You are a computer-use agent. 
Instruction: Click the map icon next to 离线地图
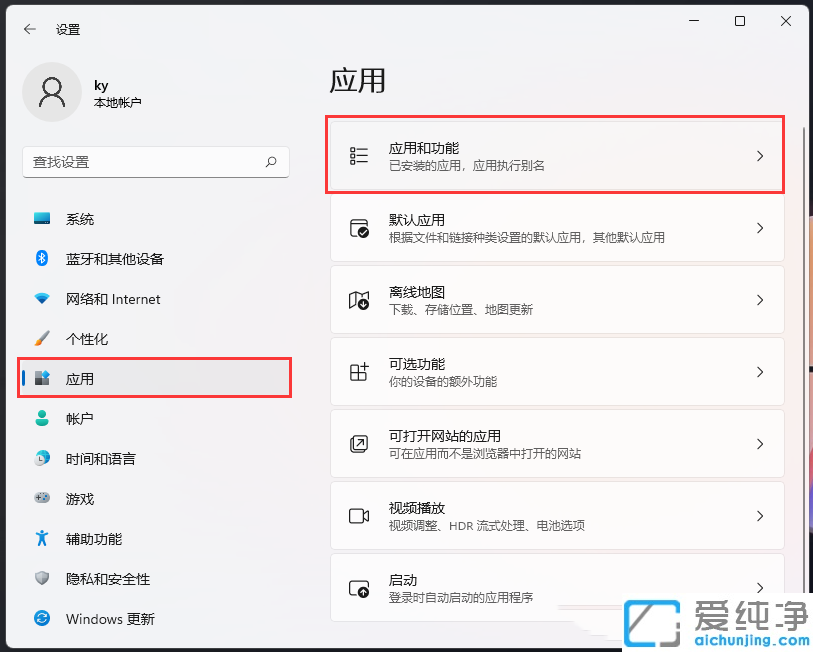pyautogui.click(x=359, y=299)
